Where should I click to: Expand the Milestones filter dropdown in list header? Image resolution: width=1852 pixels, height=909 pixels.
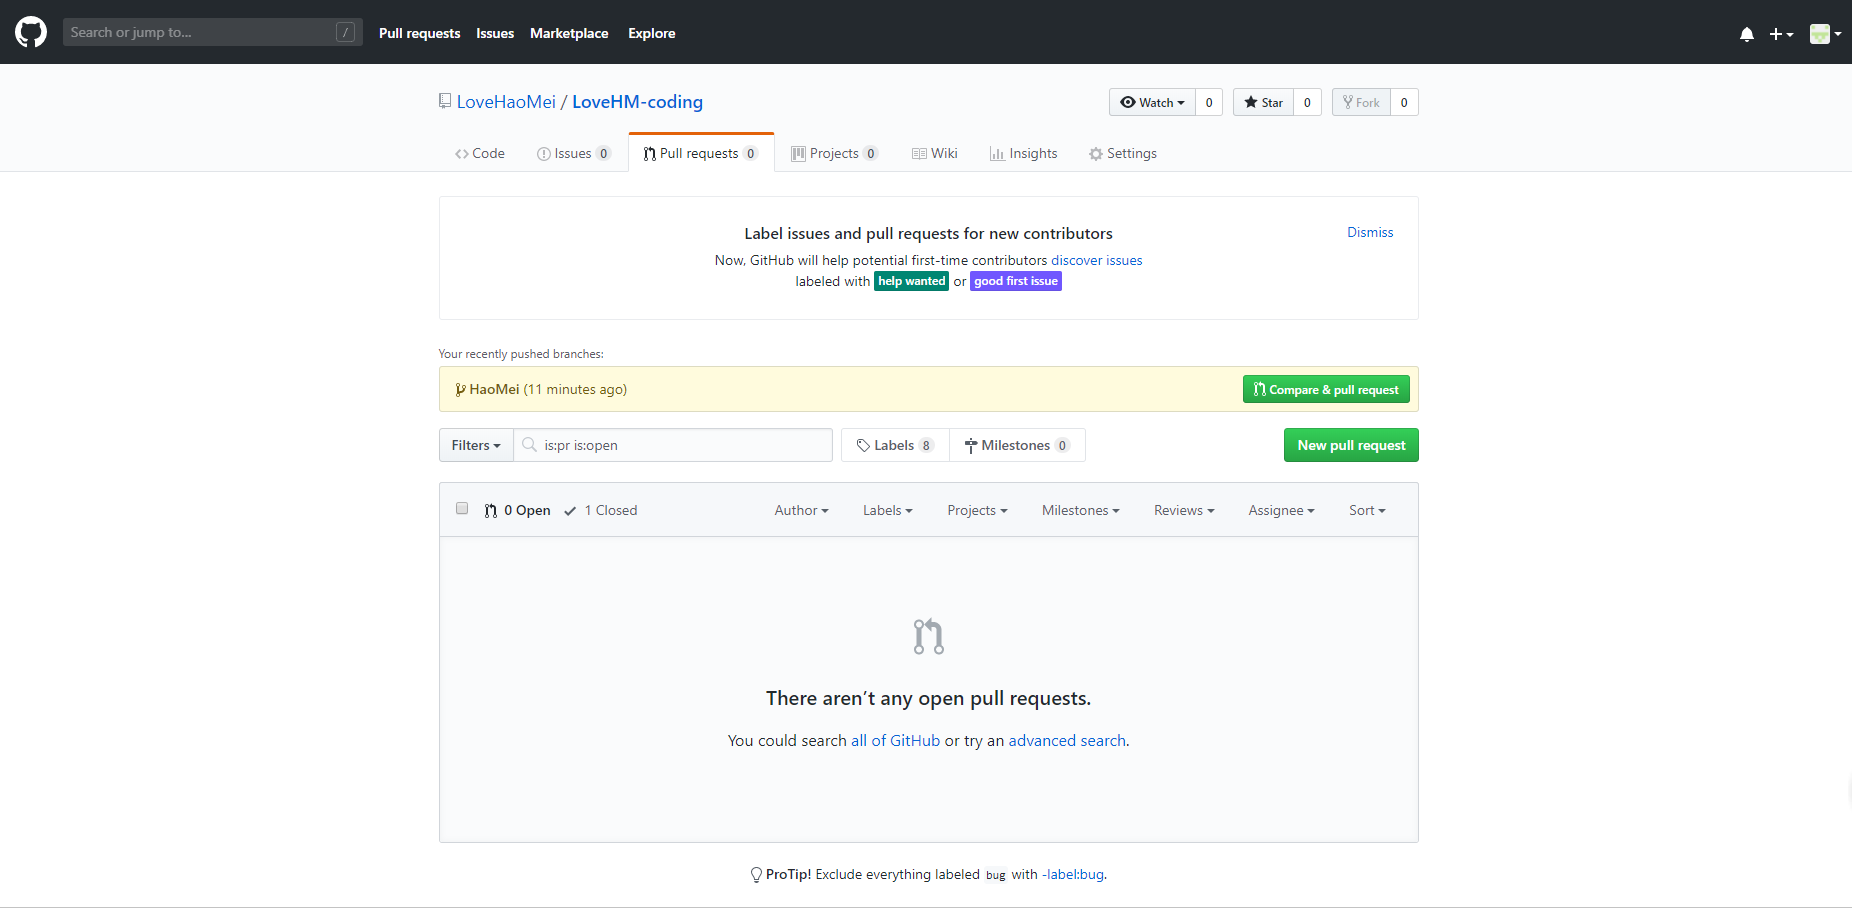tap(1081, 510)
